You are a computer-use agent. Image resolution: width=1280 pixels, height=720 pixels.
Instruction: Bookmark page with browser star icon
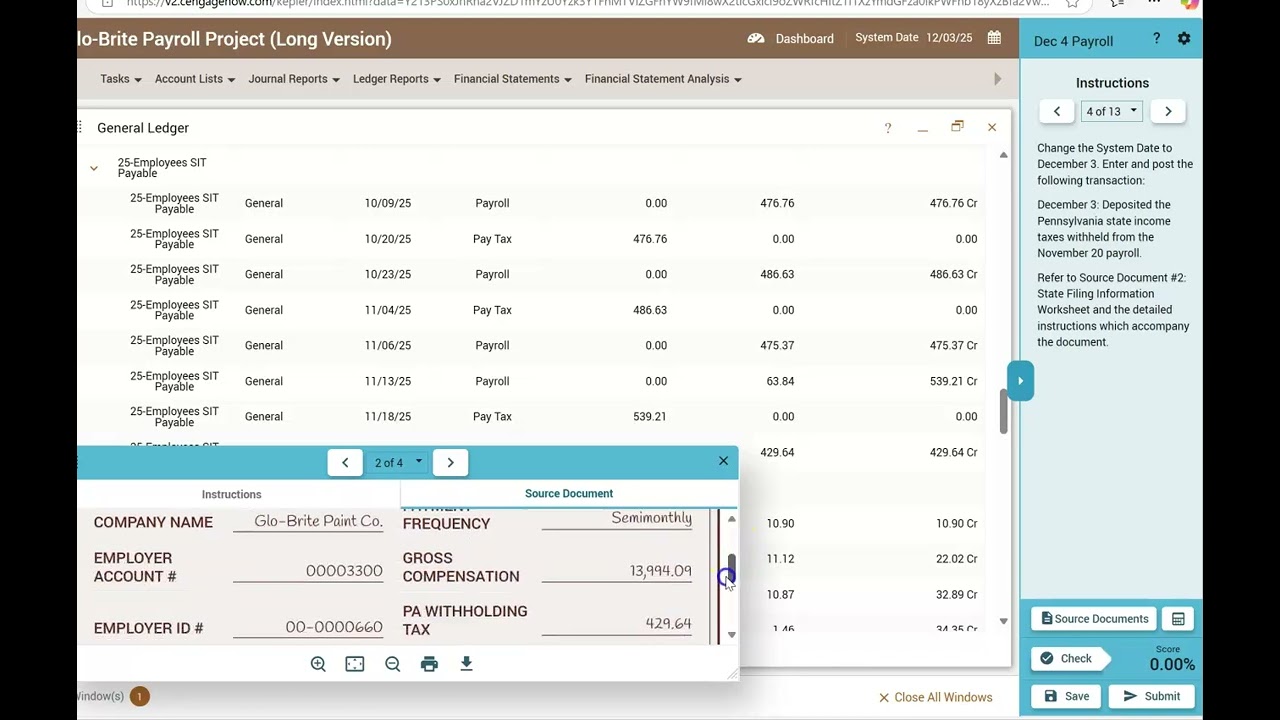click(x=1072, y=3)
